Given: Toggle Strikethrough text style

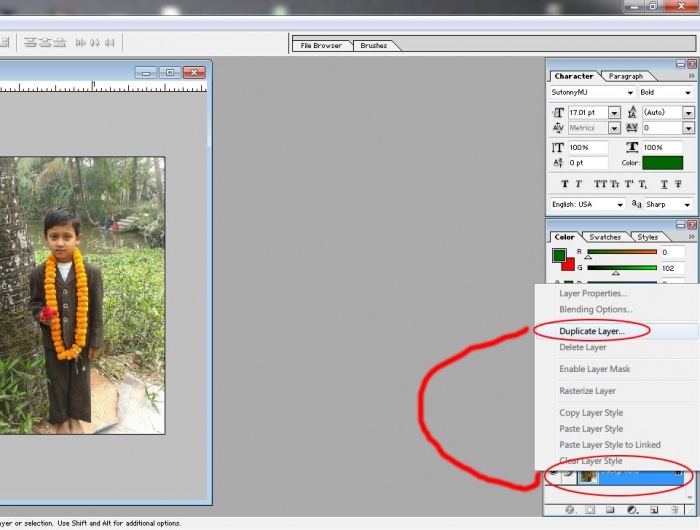Looking at the screenshot, I should coord(678,184).
